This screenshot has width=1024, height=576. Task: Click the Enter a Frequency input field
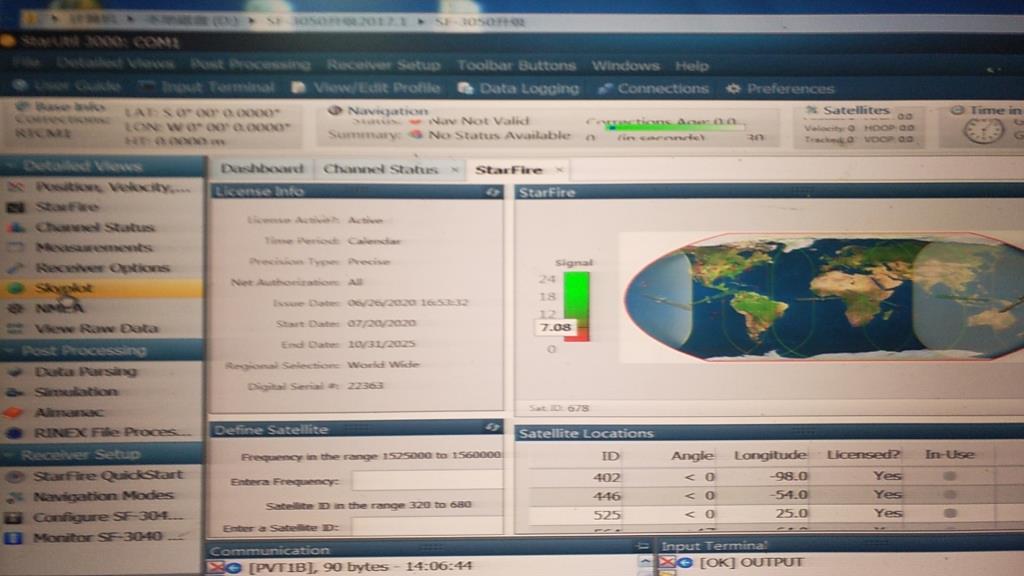click(426, 481)
